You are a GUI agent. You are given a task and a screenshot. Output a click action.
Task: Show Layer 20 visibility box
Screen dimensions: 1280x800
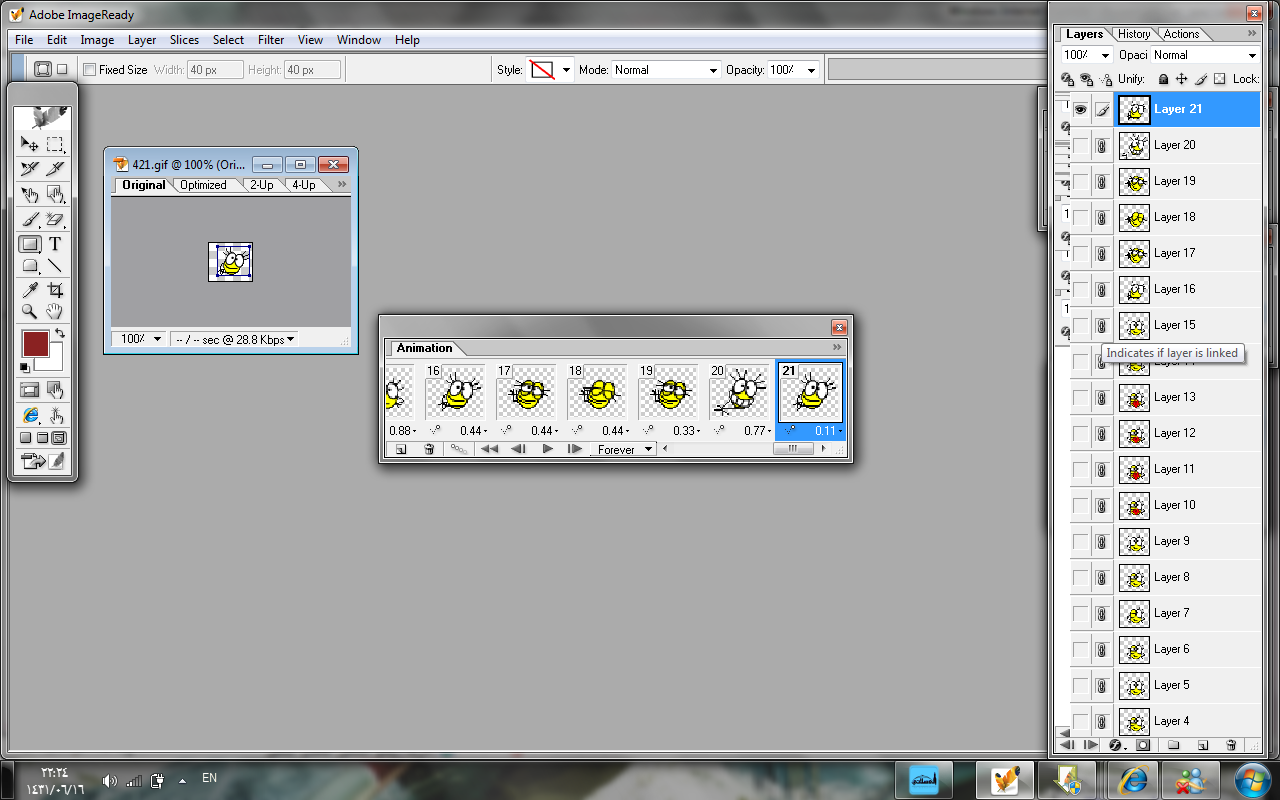(1080, 146)
